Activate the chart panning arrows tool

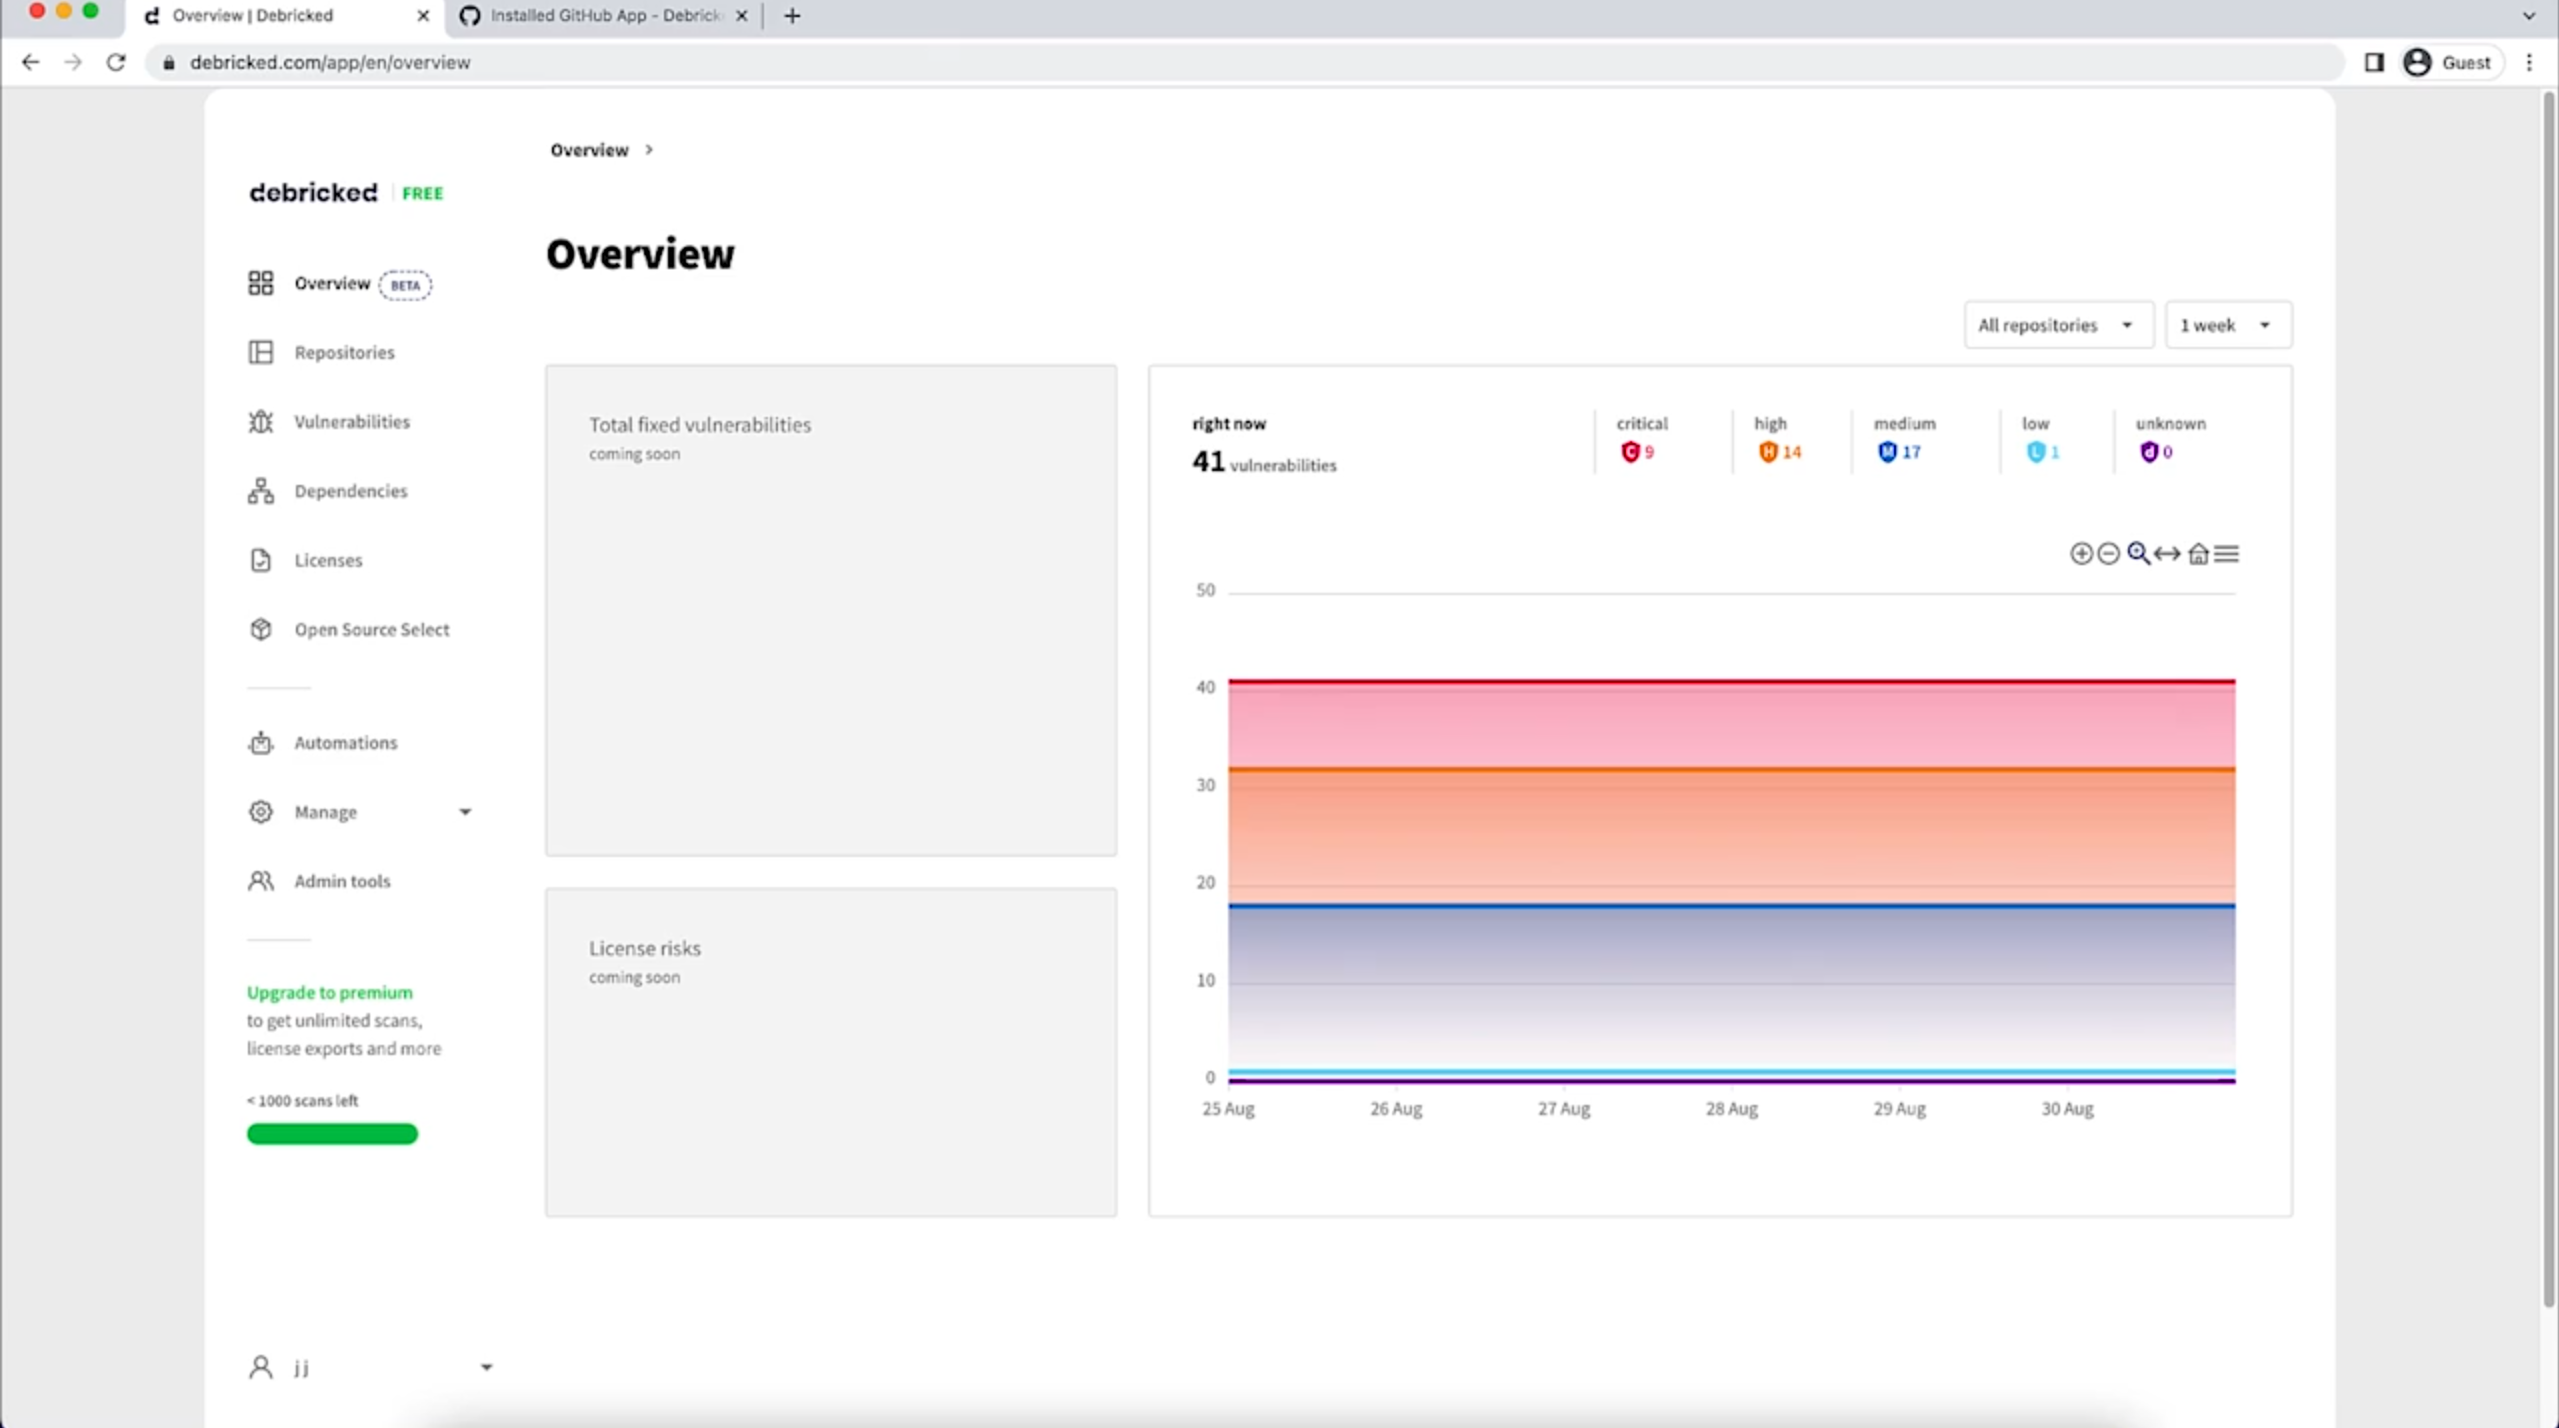tap(2167, 553)
